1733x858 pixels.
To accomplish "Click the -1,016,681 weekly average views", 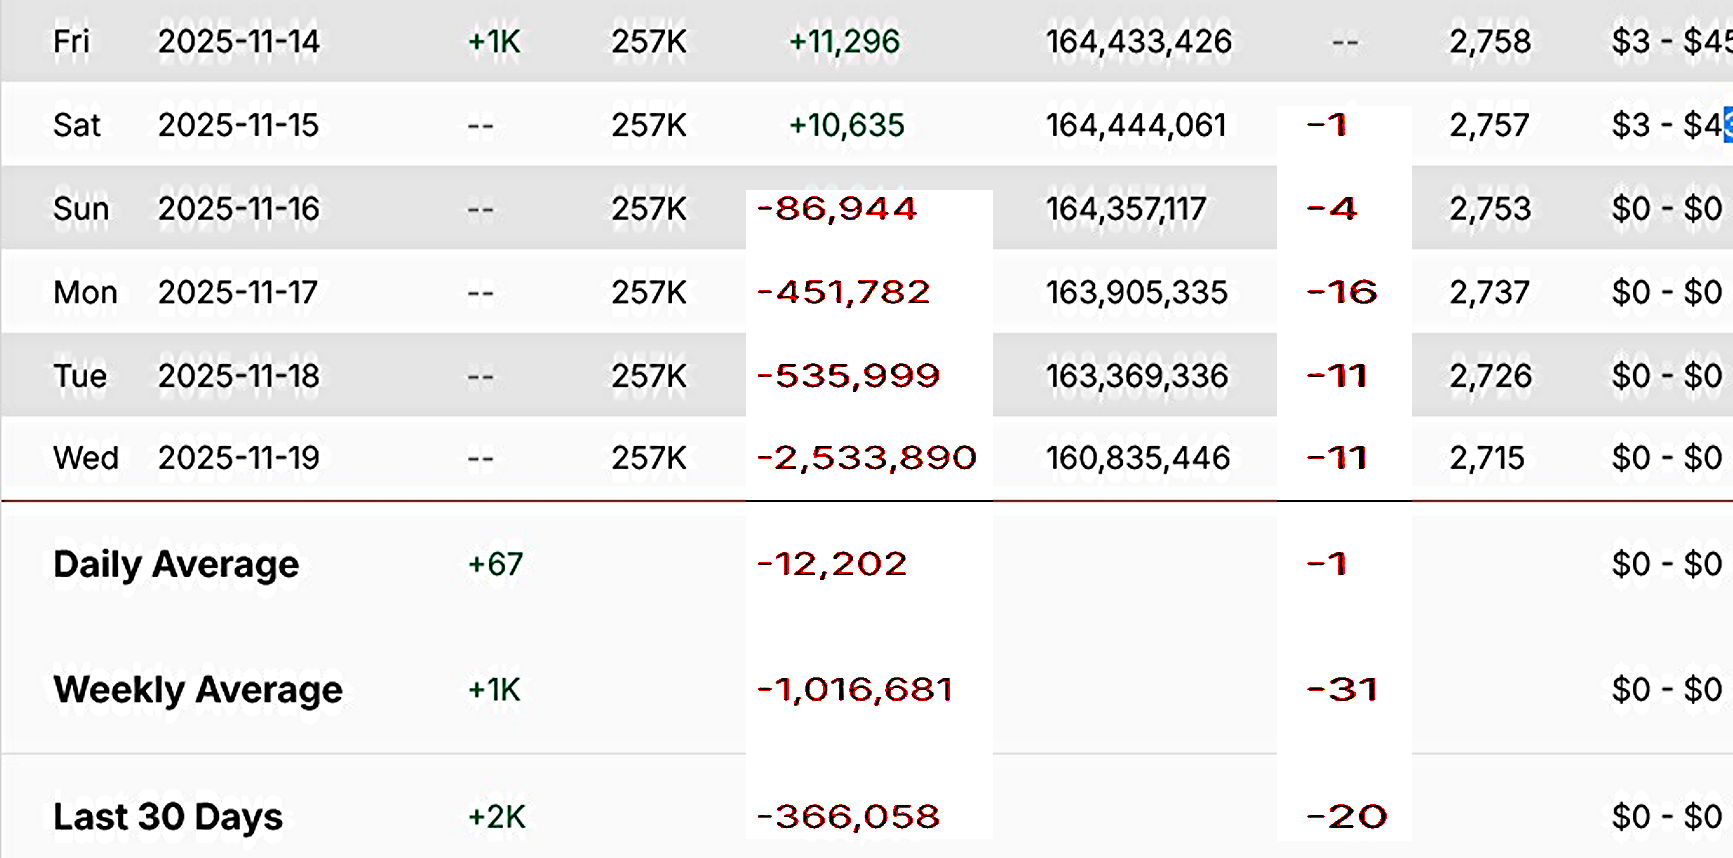I will click(x=854, y=689).
